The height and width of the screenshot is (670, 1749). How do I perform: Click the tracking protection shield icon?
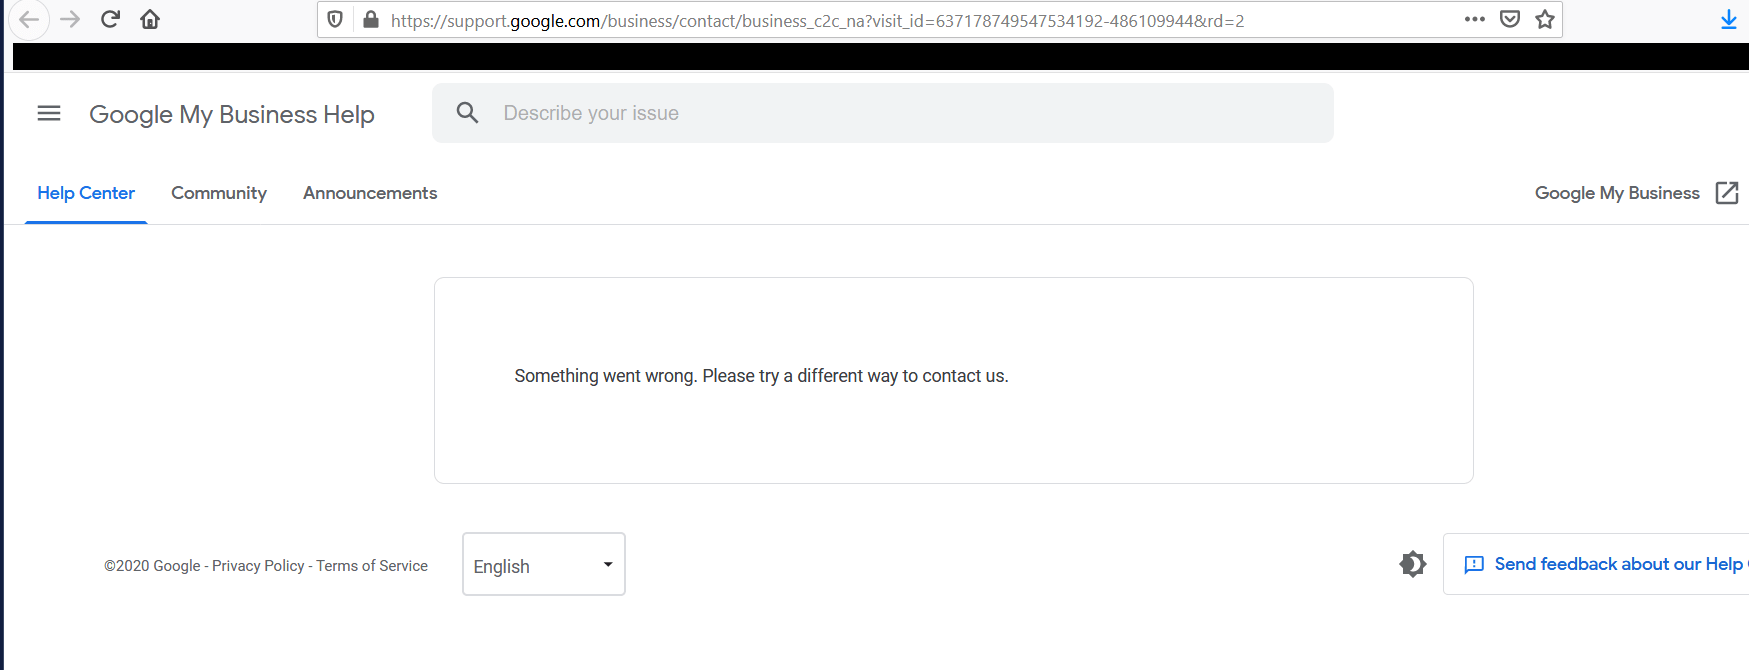tap(335, 20)
